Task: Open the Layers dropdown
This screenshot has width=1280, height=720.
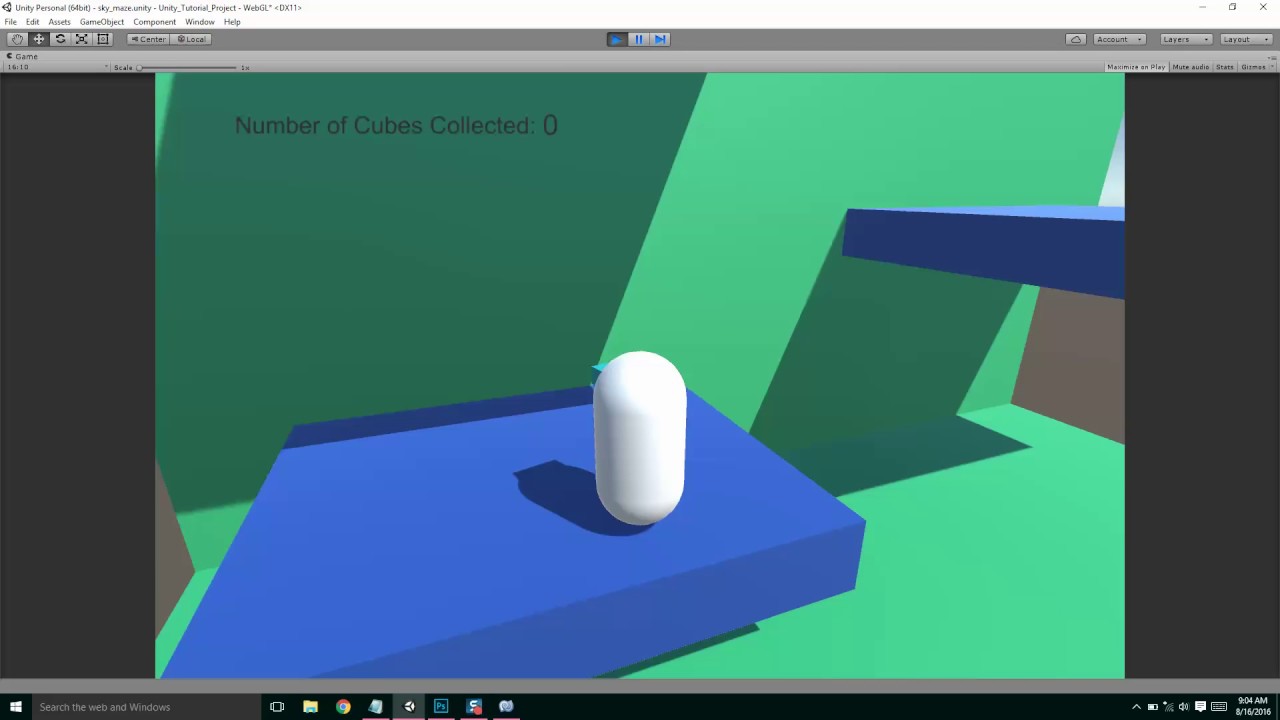Action: click(1186, 39)
